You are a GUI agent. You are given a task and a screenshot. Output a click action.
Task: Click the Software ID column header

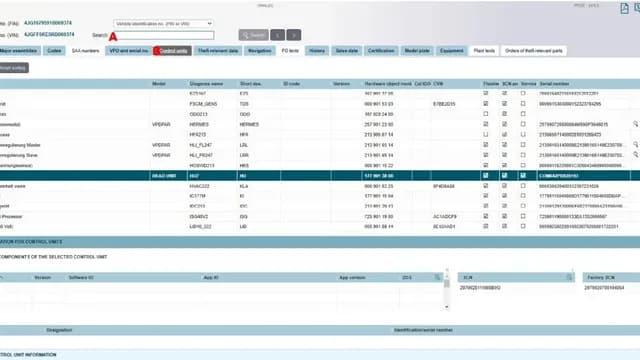coord(81,278)
